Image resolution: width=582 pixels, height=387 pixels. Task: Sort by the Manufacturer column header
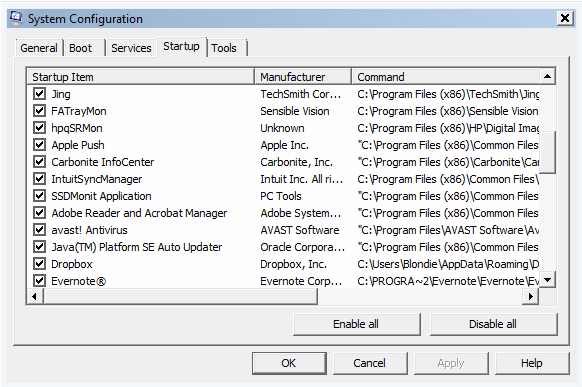click(x=303, y=77)
